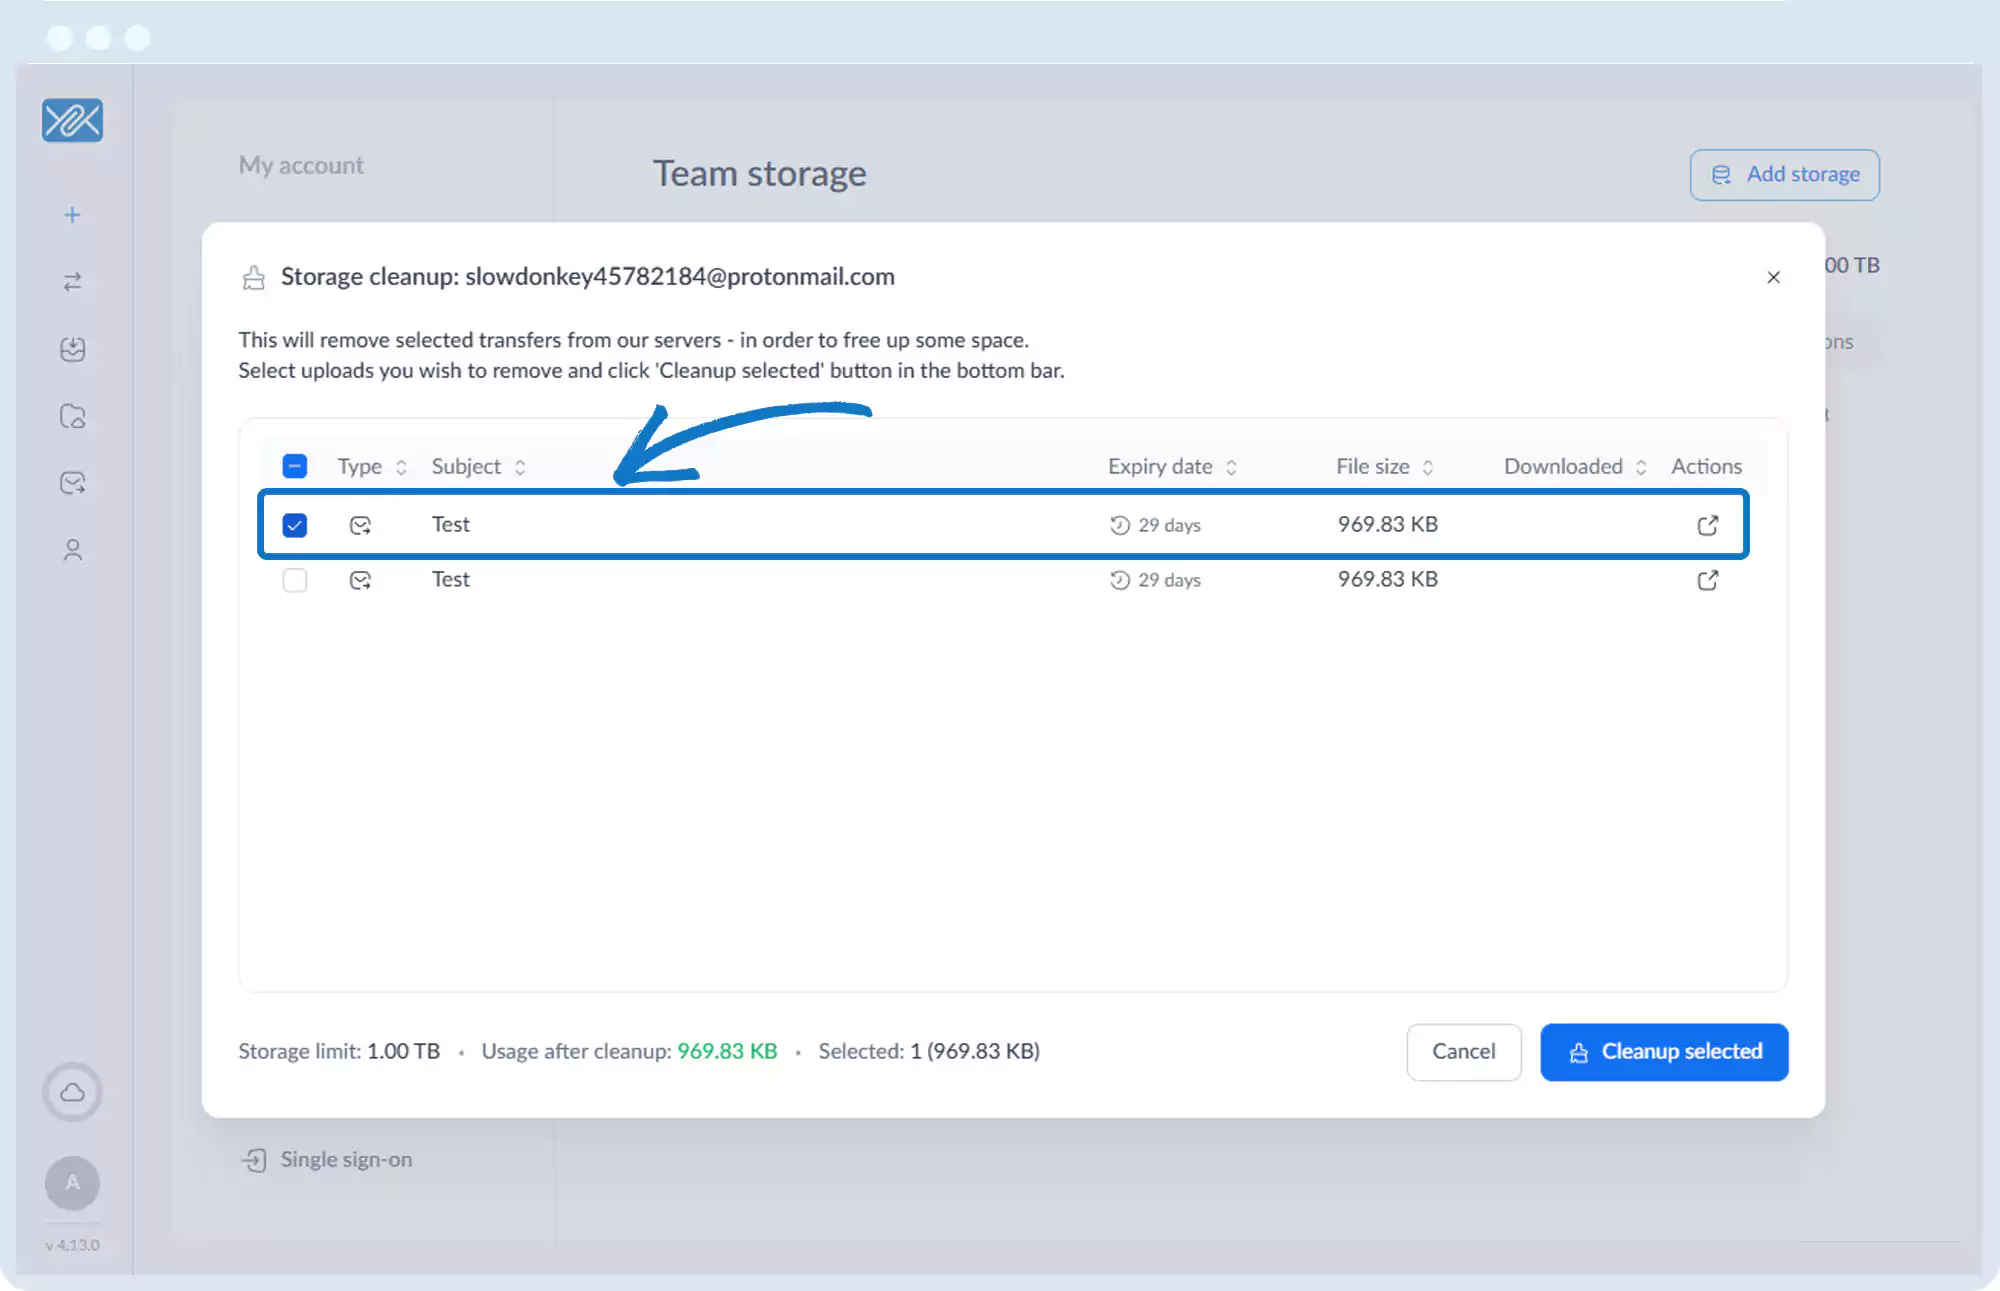The height and width of the screenshot is (1291, 2000).
Task: Click the user avatar A
Action: (72, 1183)
